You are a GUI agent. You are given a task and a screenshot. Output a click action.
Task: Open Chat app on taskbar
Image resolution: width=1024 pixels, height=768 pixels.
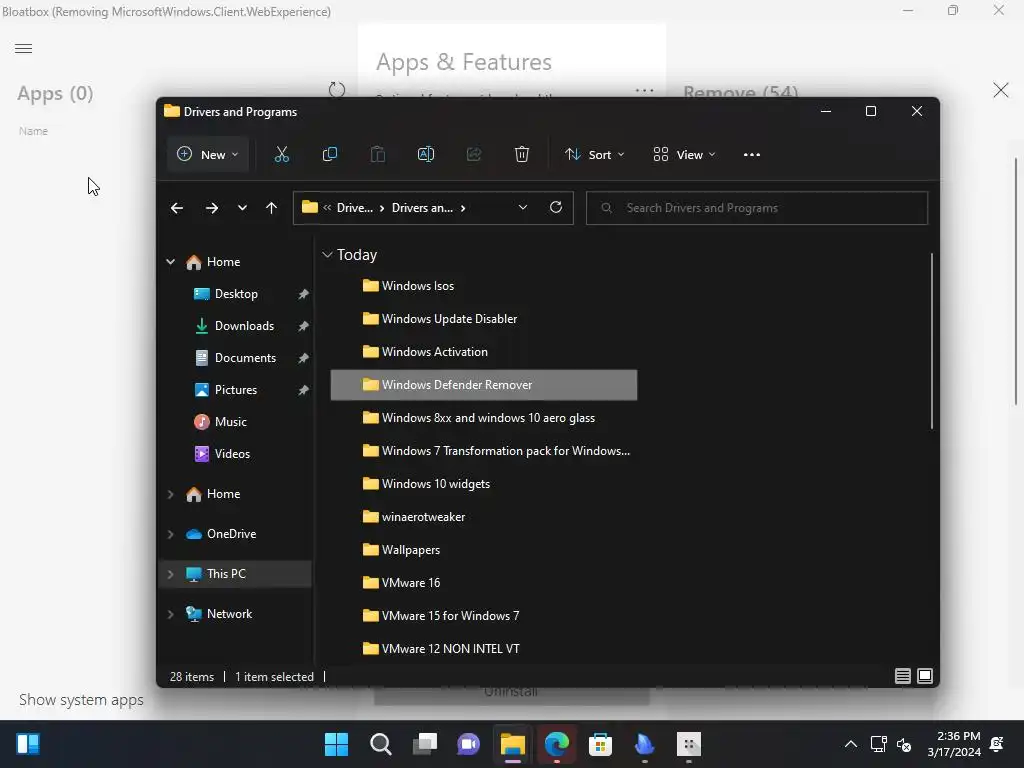468,744
